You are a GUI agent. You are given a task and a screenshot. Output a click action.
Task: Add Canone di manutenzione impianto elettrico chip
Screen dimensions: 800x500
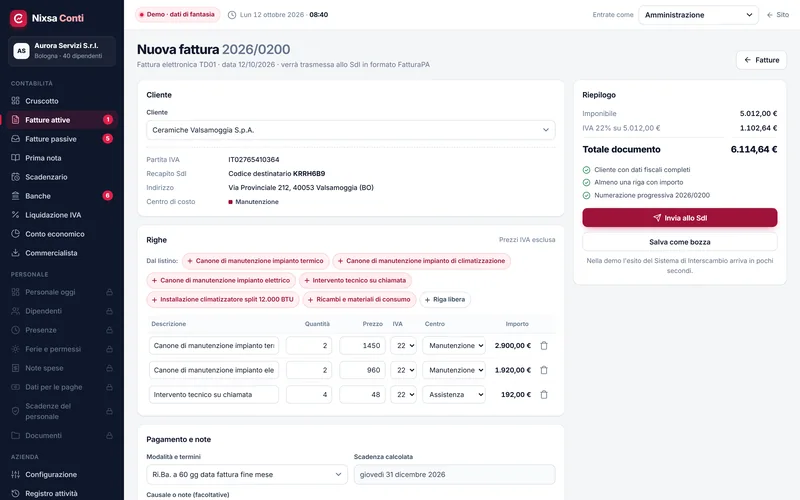[x=221, y=280]
